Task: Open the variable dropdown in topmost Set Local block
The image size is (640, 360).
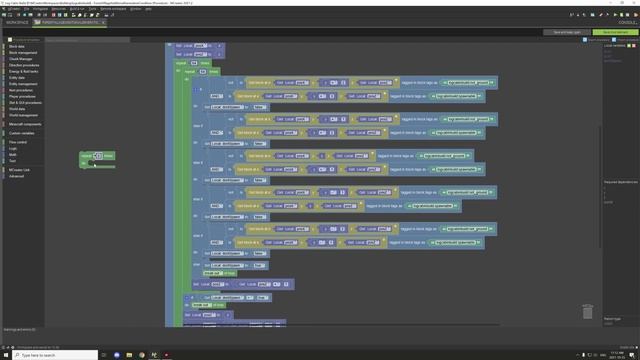Action: [x=201, y=46]
